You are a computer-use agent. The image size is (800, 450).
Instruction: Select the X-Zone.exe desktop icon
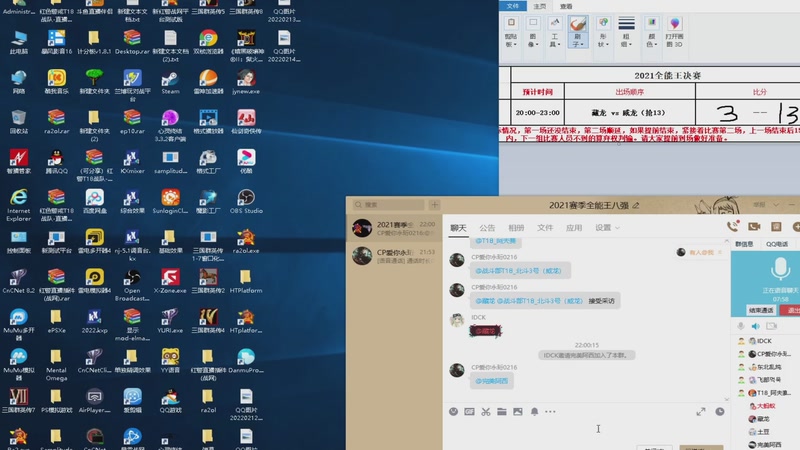tap(170, 281)
